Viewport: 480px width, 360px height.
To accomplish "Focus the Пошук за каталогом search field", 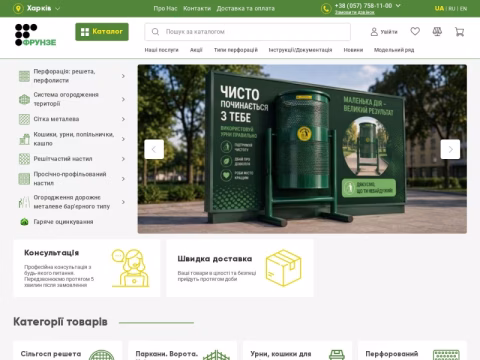I will [247, 32].
